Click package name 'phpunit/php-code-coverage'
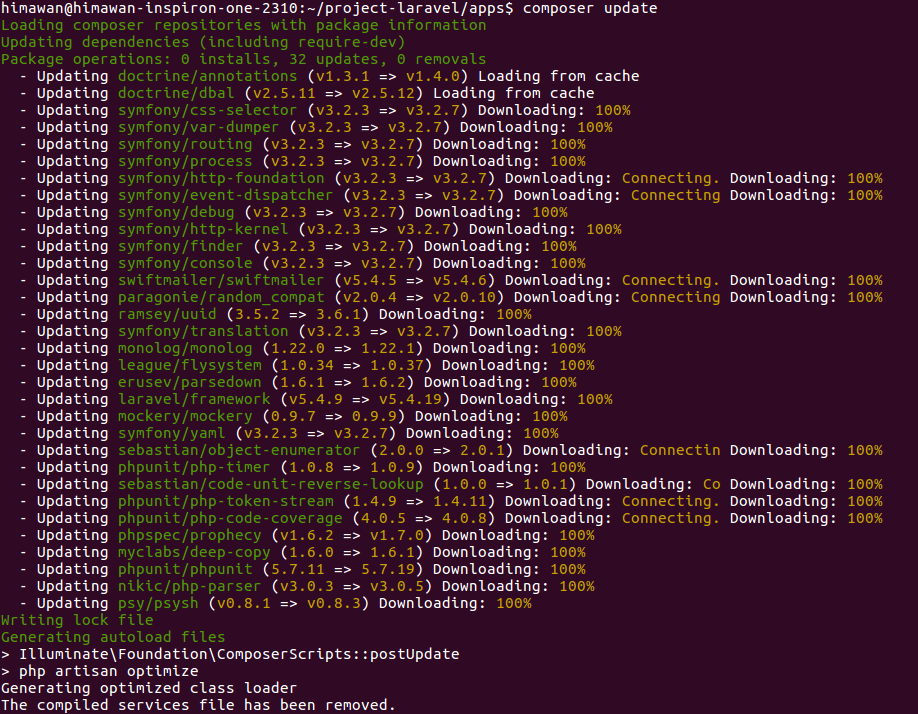Screen dimensions: 918x714 (x=230, y=518)
